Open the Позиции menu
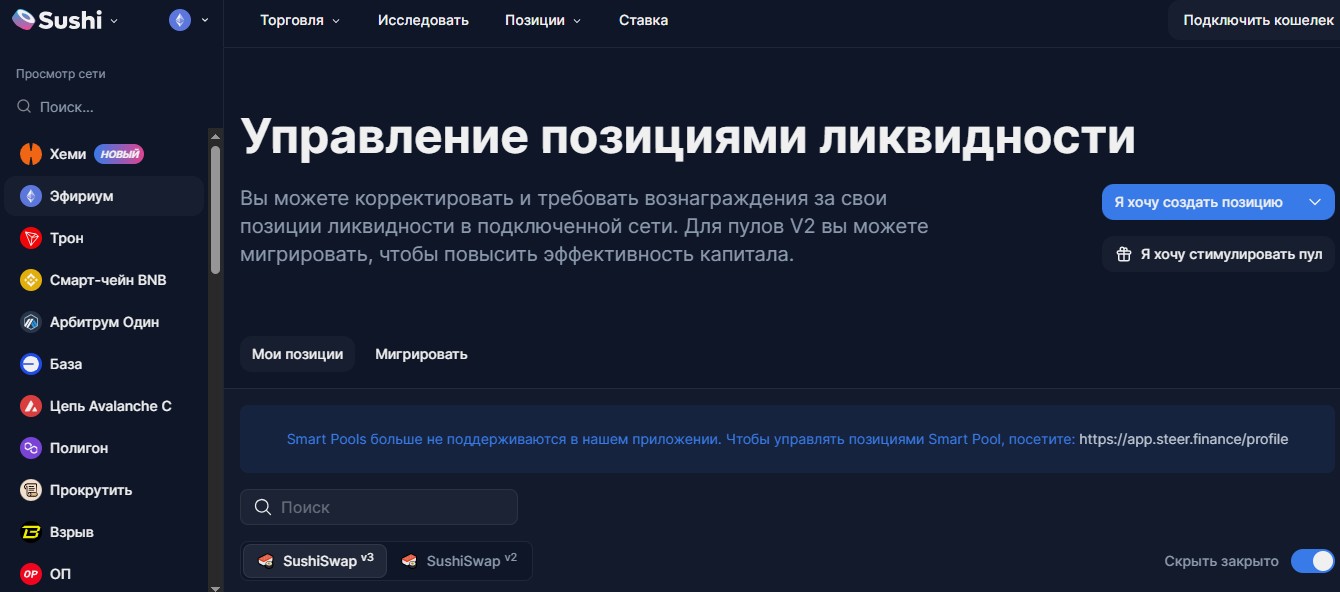The height and width of the screenshot is (592, 1340). [543, 20]
